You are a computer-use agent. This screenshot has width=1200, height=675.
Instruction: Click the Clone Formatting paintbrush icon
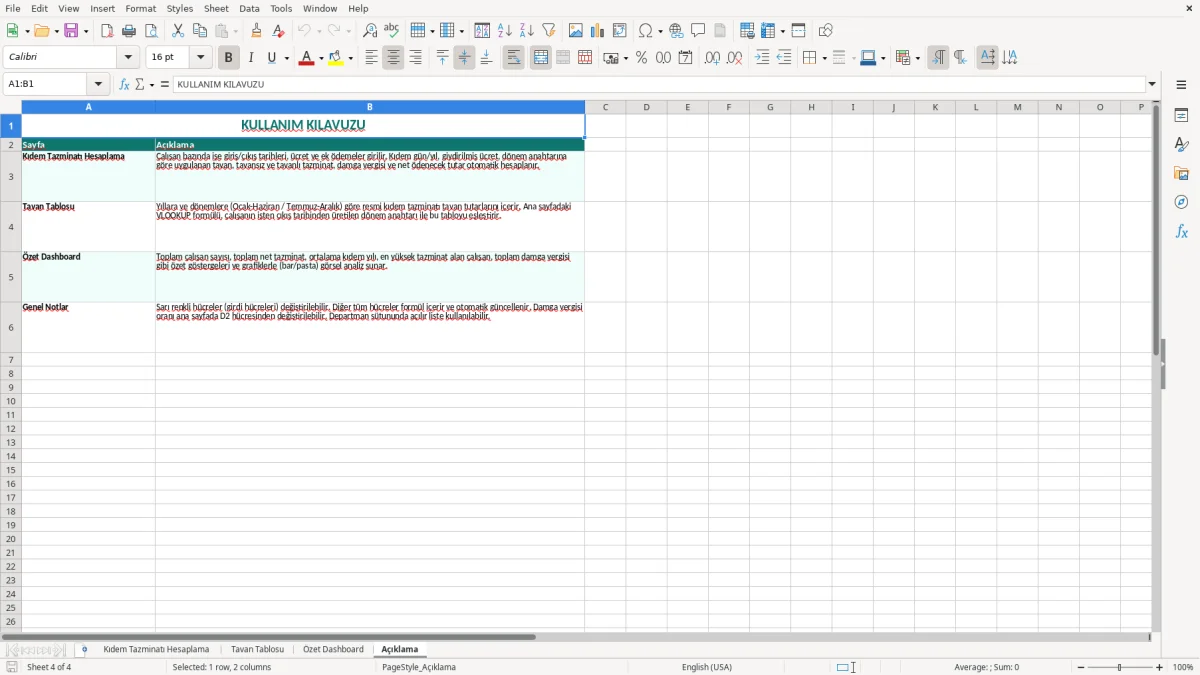point(256,31)
